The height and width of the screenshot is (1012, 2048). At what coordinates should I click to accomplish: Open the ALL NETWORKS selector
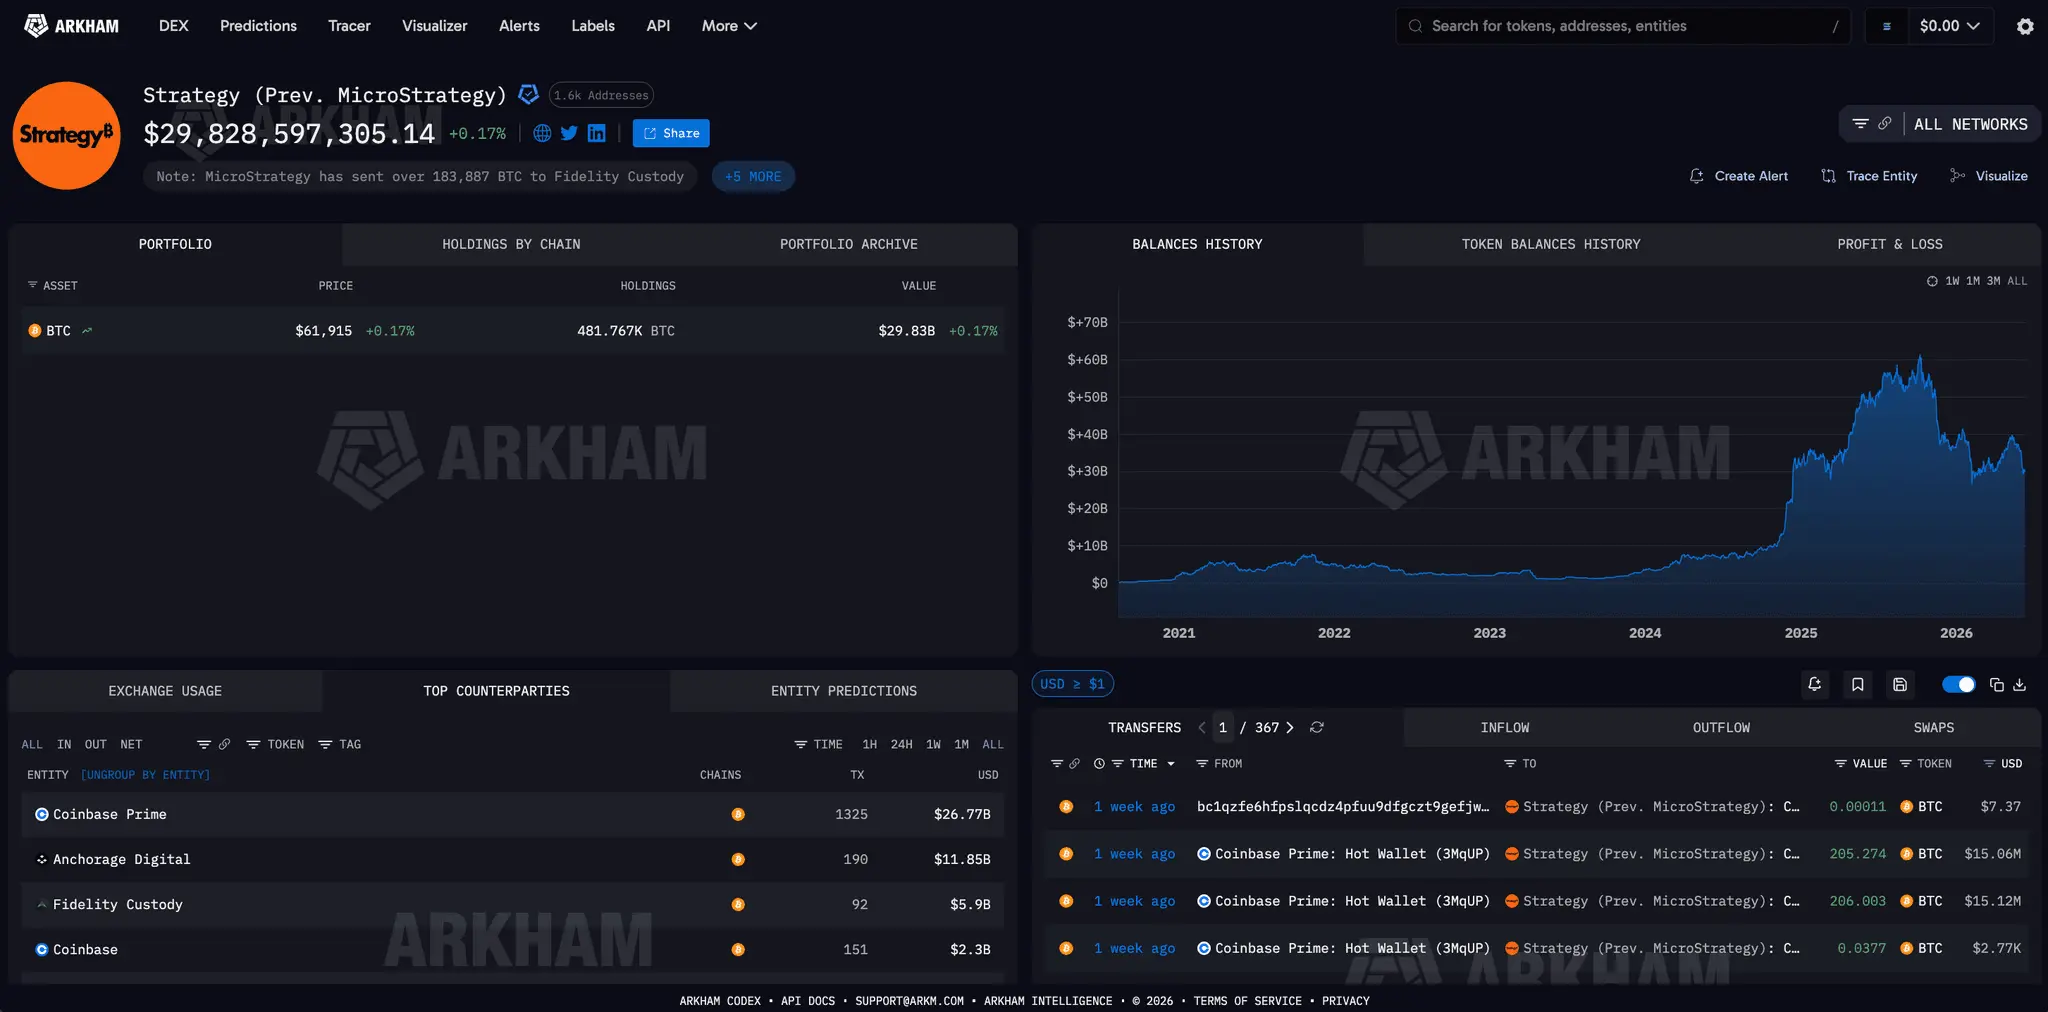[x=1970, y=124]
